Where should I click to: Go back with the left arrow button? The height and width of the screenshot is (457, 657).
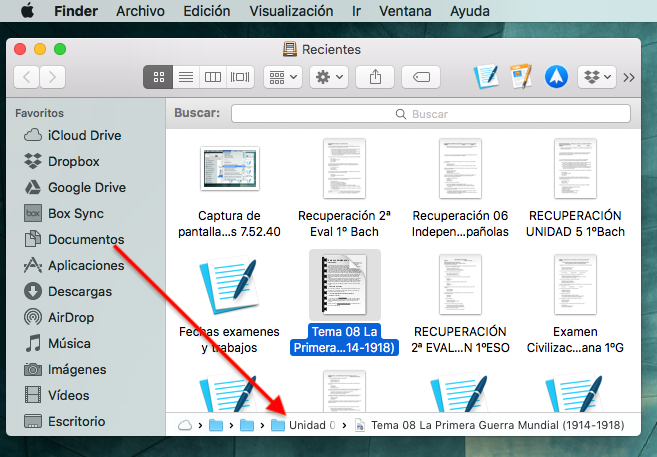tap(27, 77)
